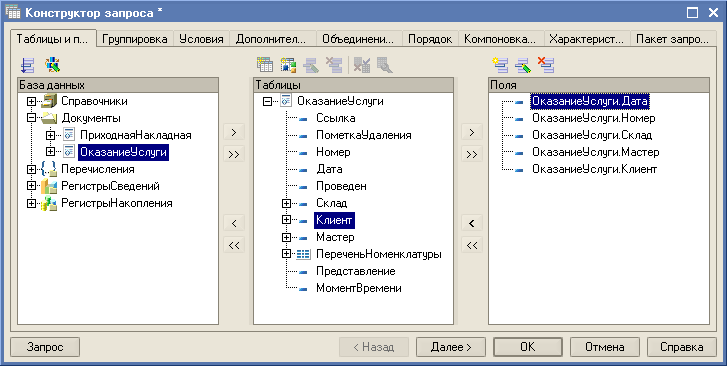Click the second toolbar icon above the База данных panel

53,65
